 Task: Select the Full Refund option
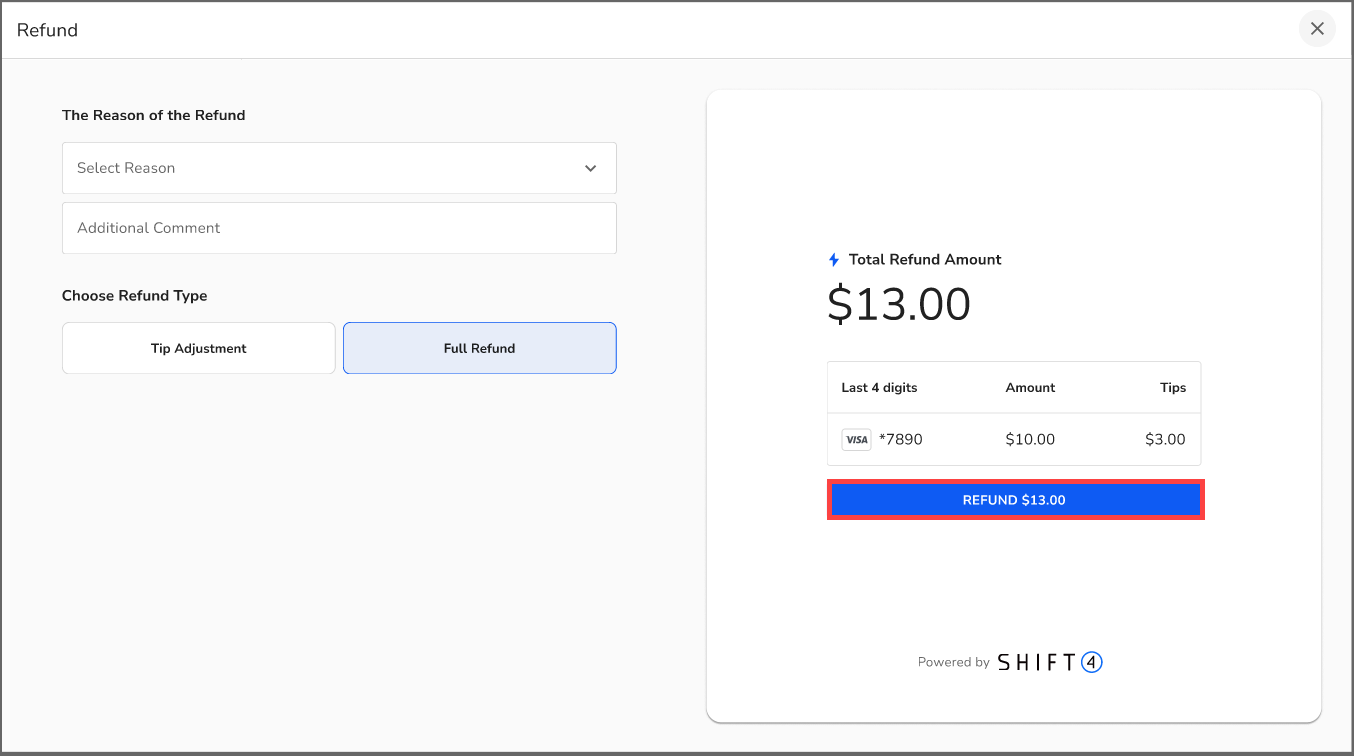tap(479, 348)
